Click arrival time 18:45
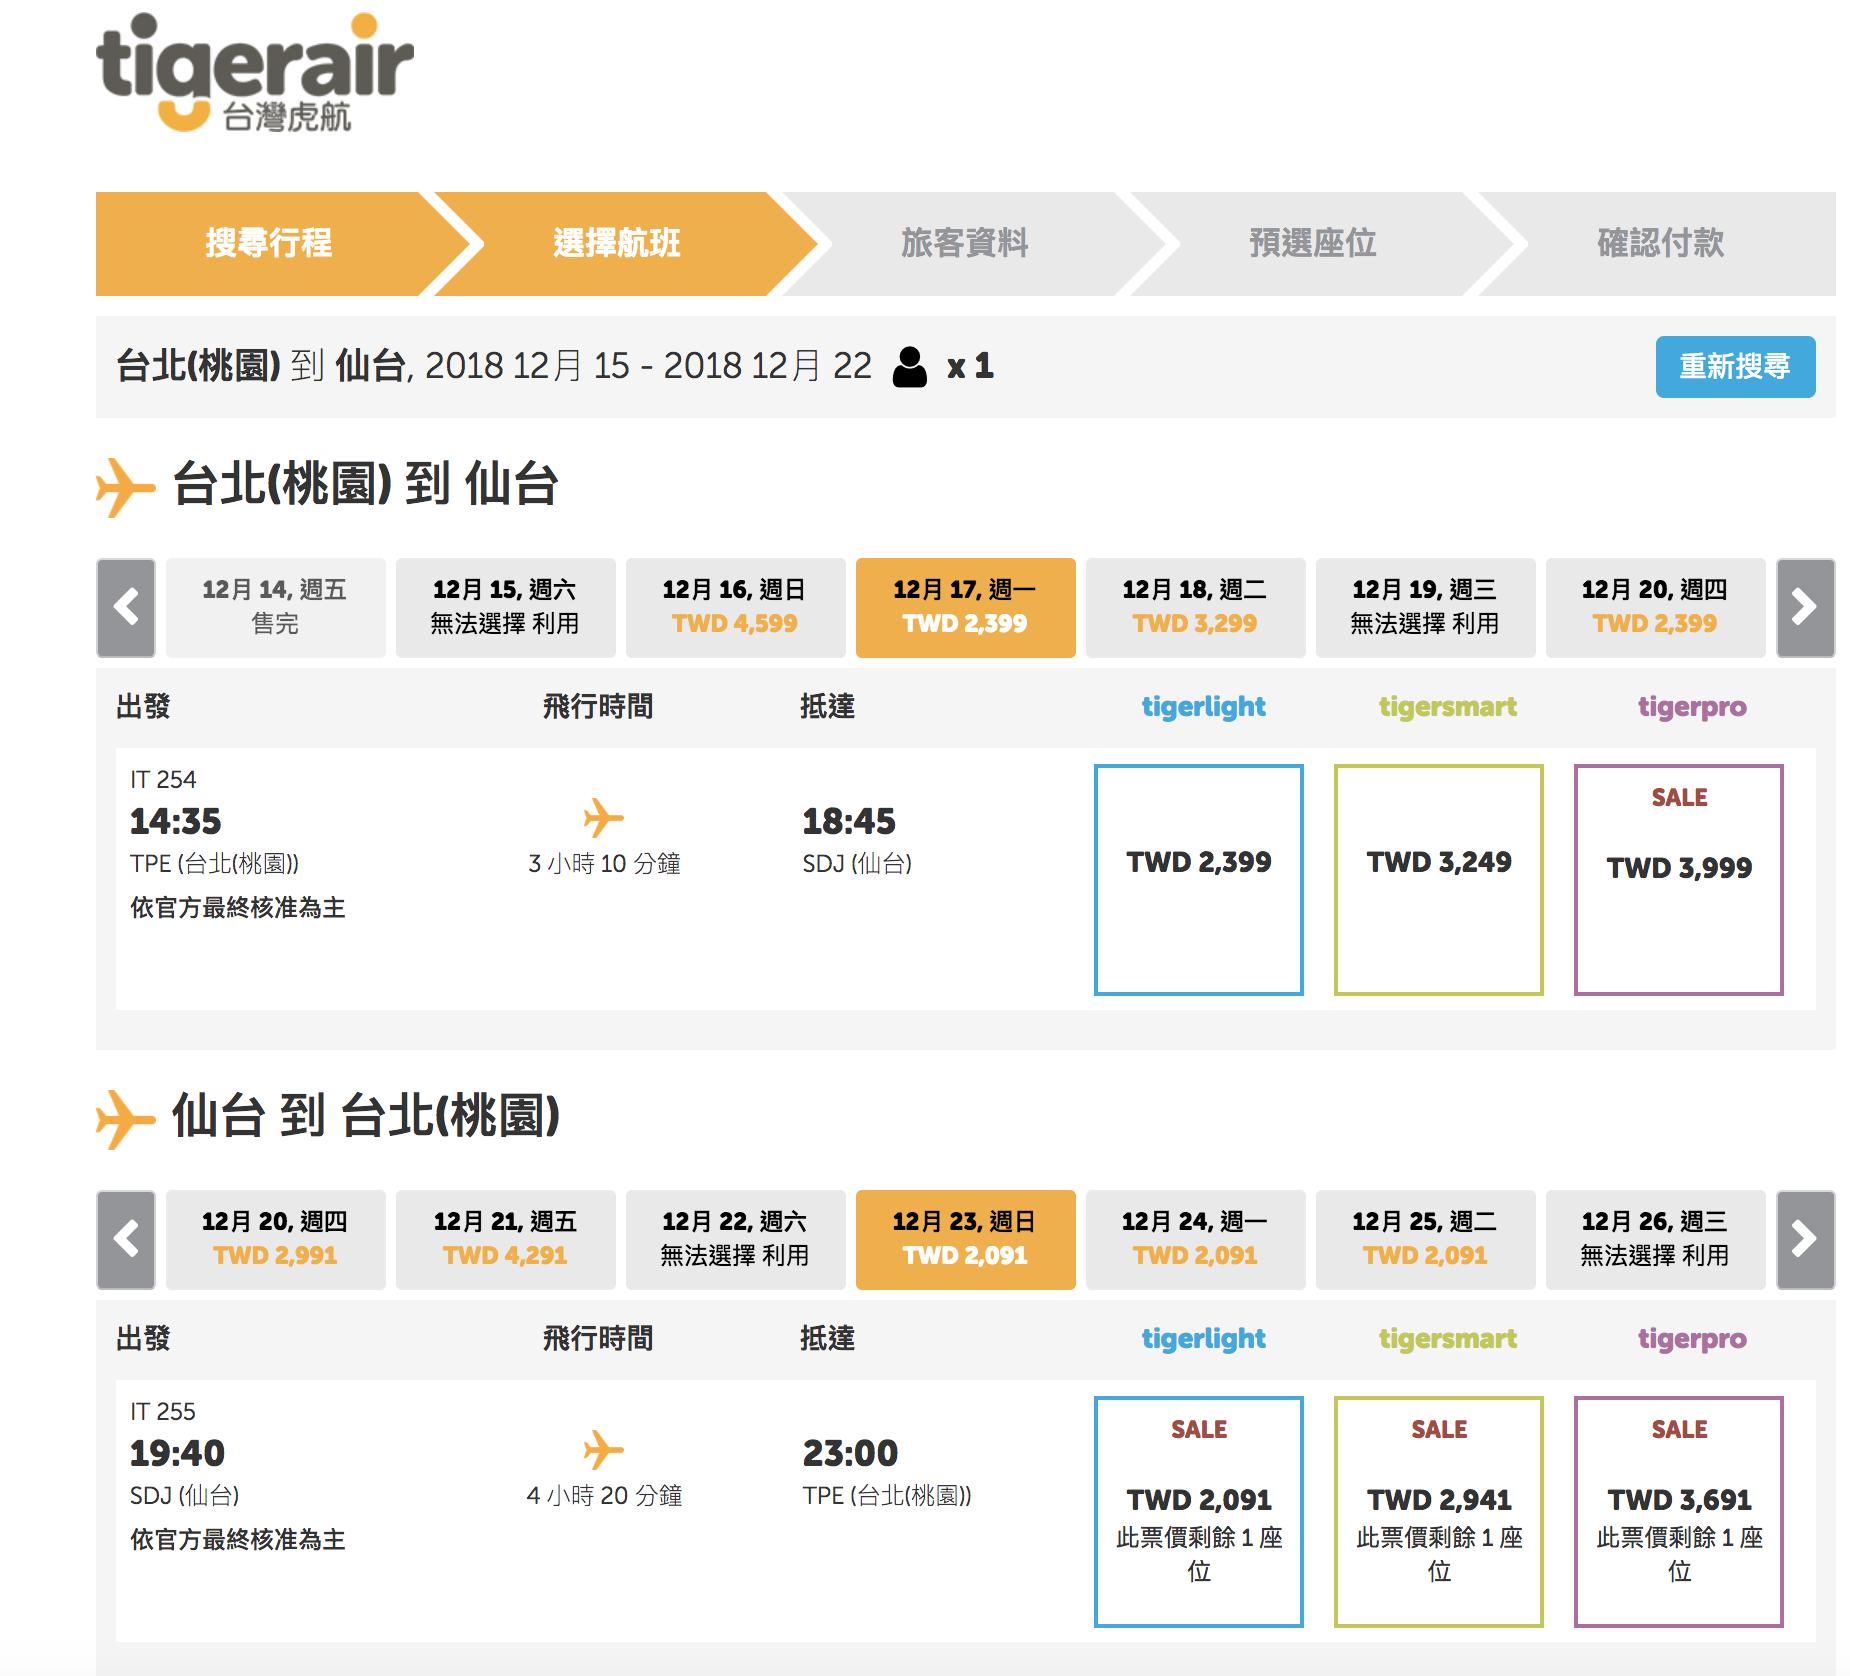Image resolution: width=1850 pixels, height=1676 pixels. tap(849, 821)
